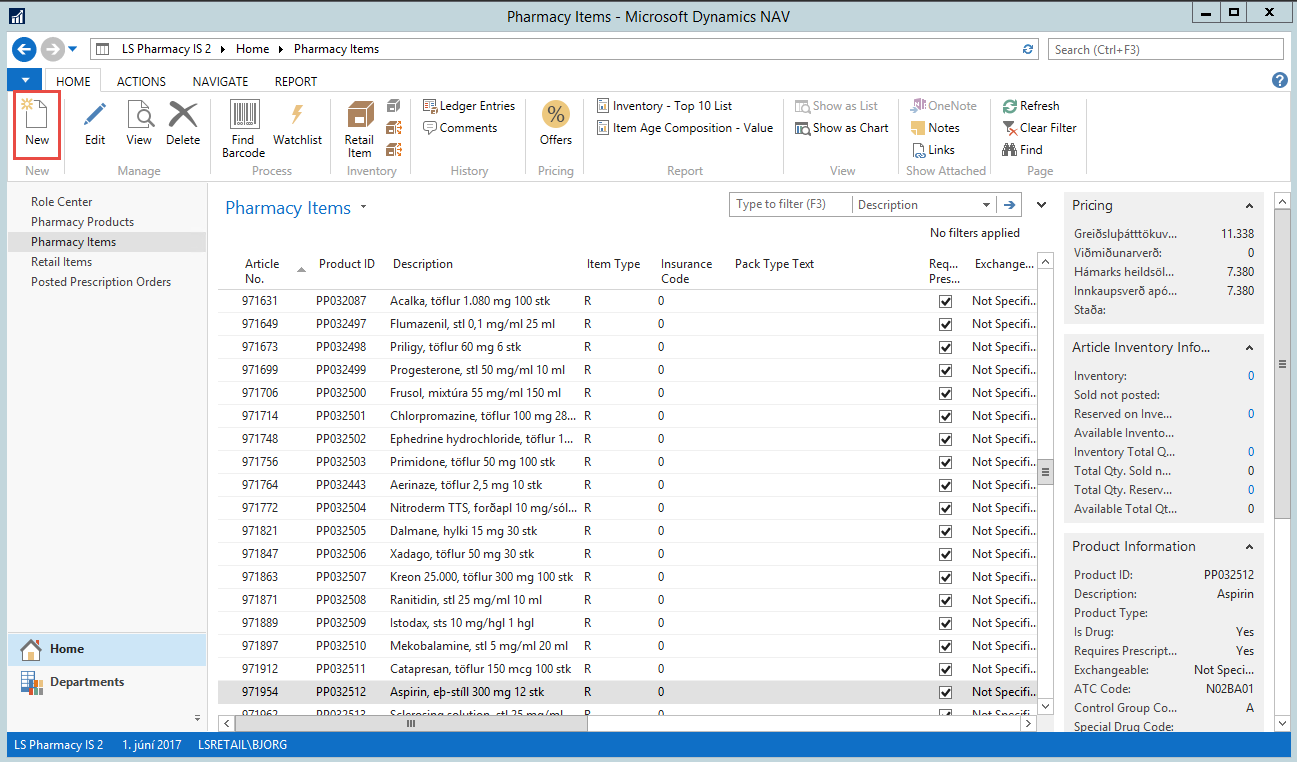Open the Retail Item box icon
The image size is (1297, 762).
click(x=359, y=116)
